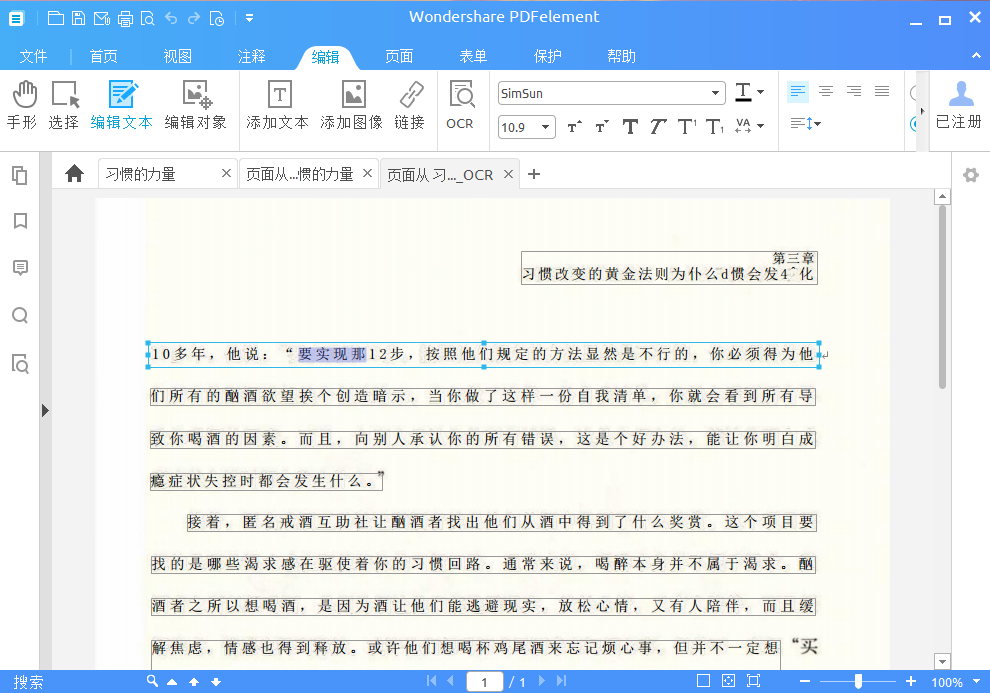Apply subscript formatting
This screenshot has height=693, width=990.
tap(715, 126)
